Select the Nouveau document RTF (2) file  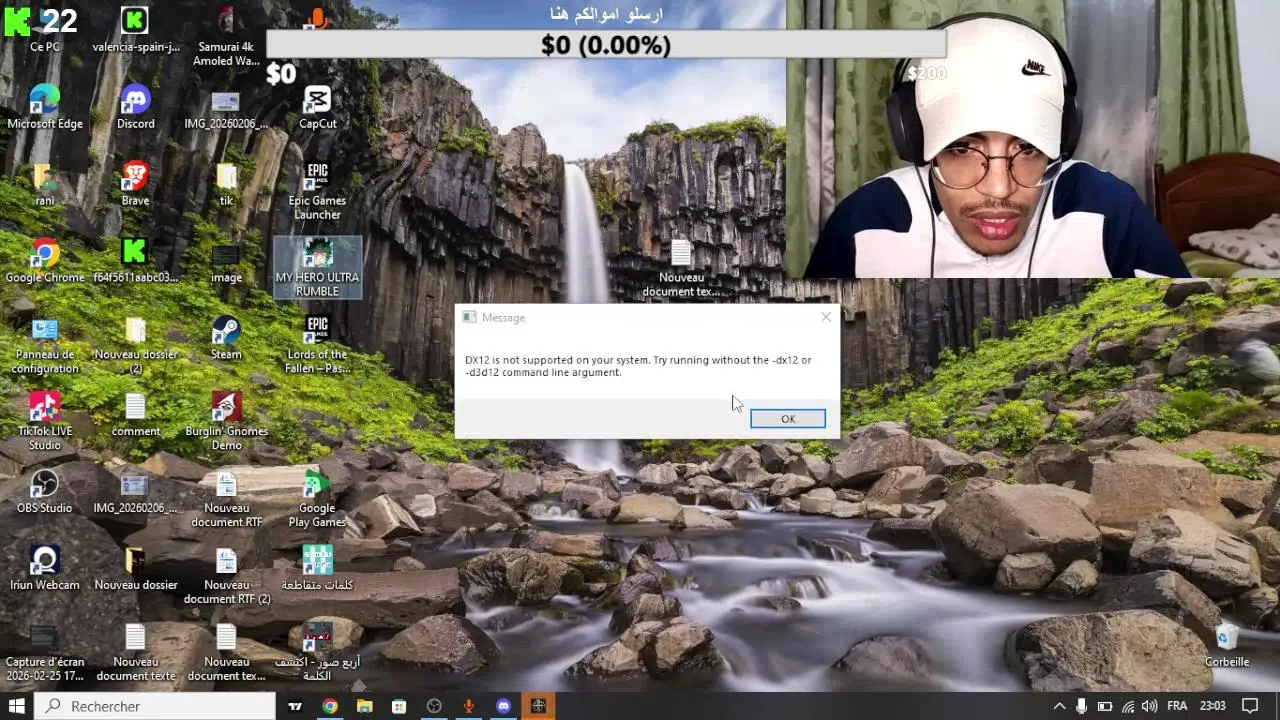(226, 576)
